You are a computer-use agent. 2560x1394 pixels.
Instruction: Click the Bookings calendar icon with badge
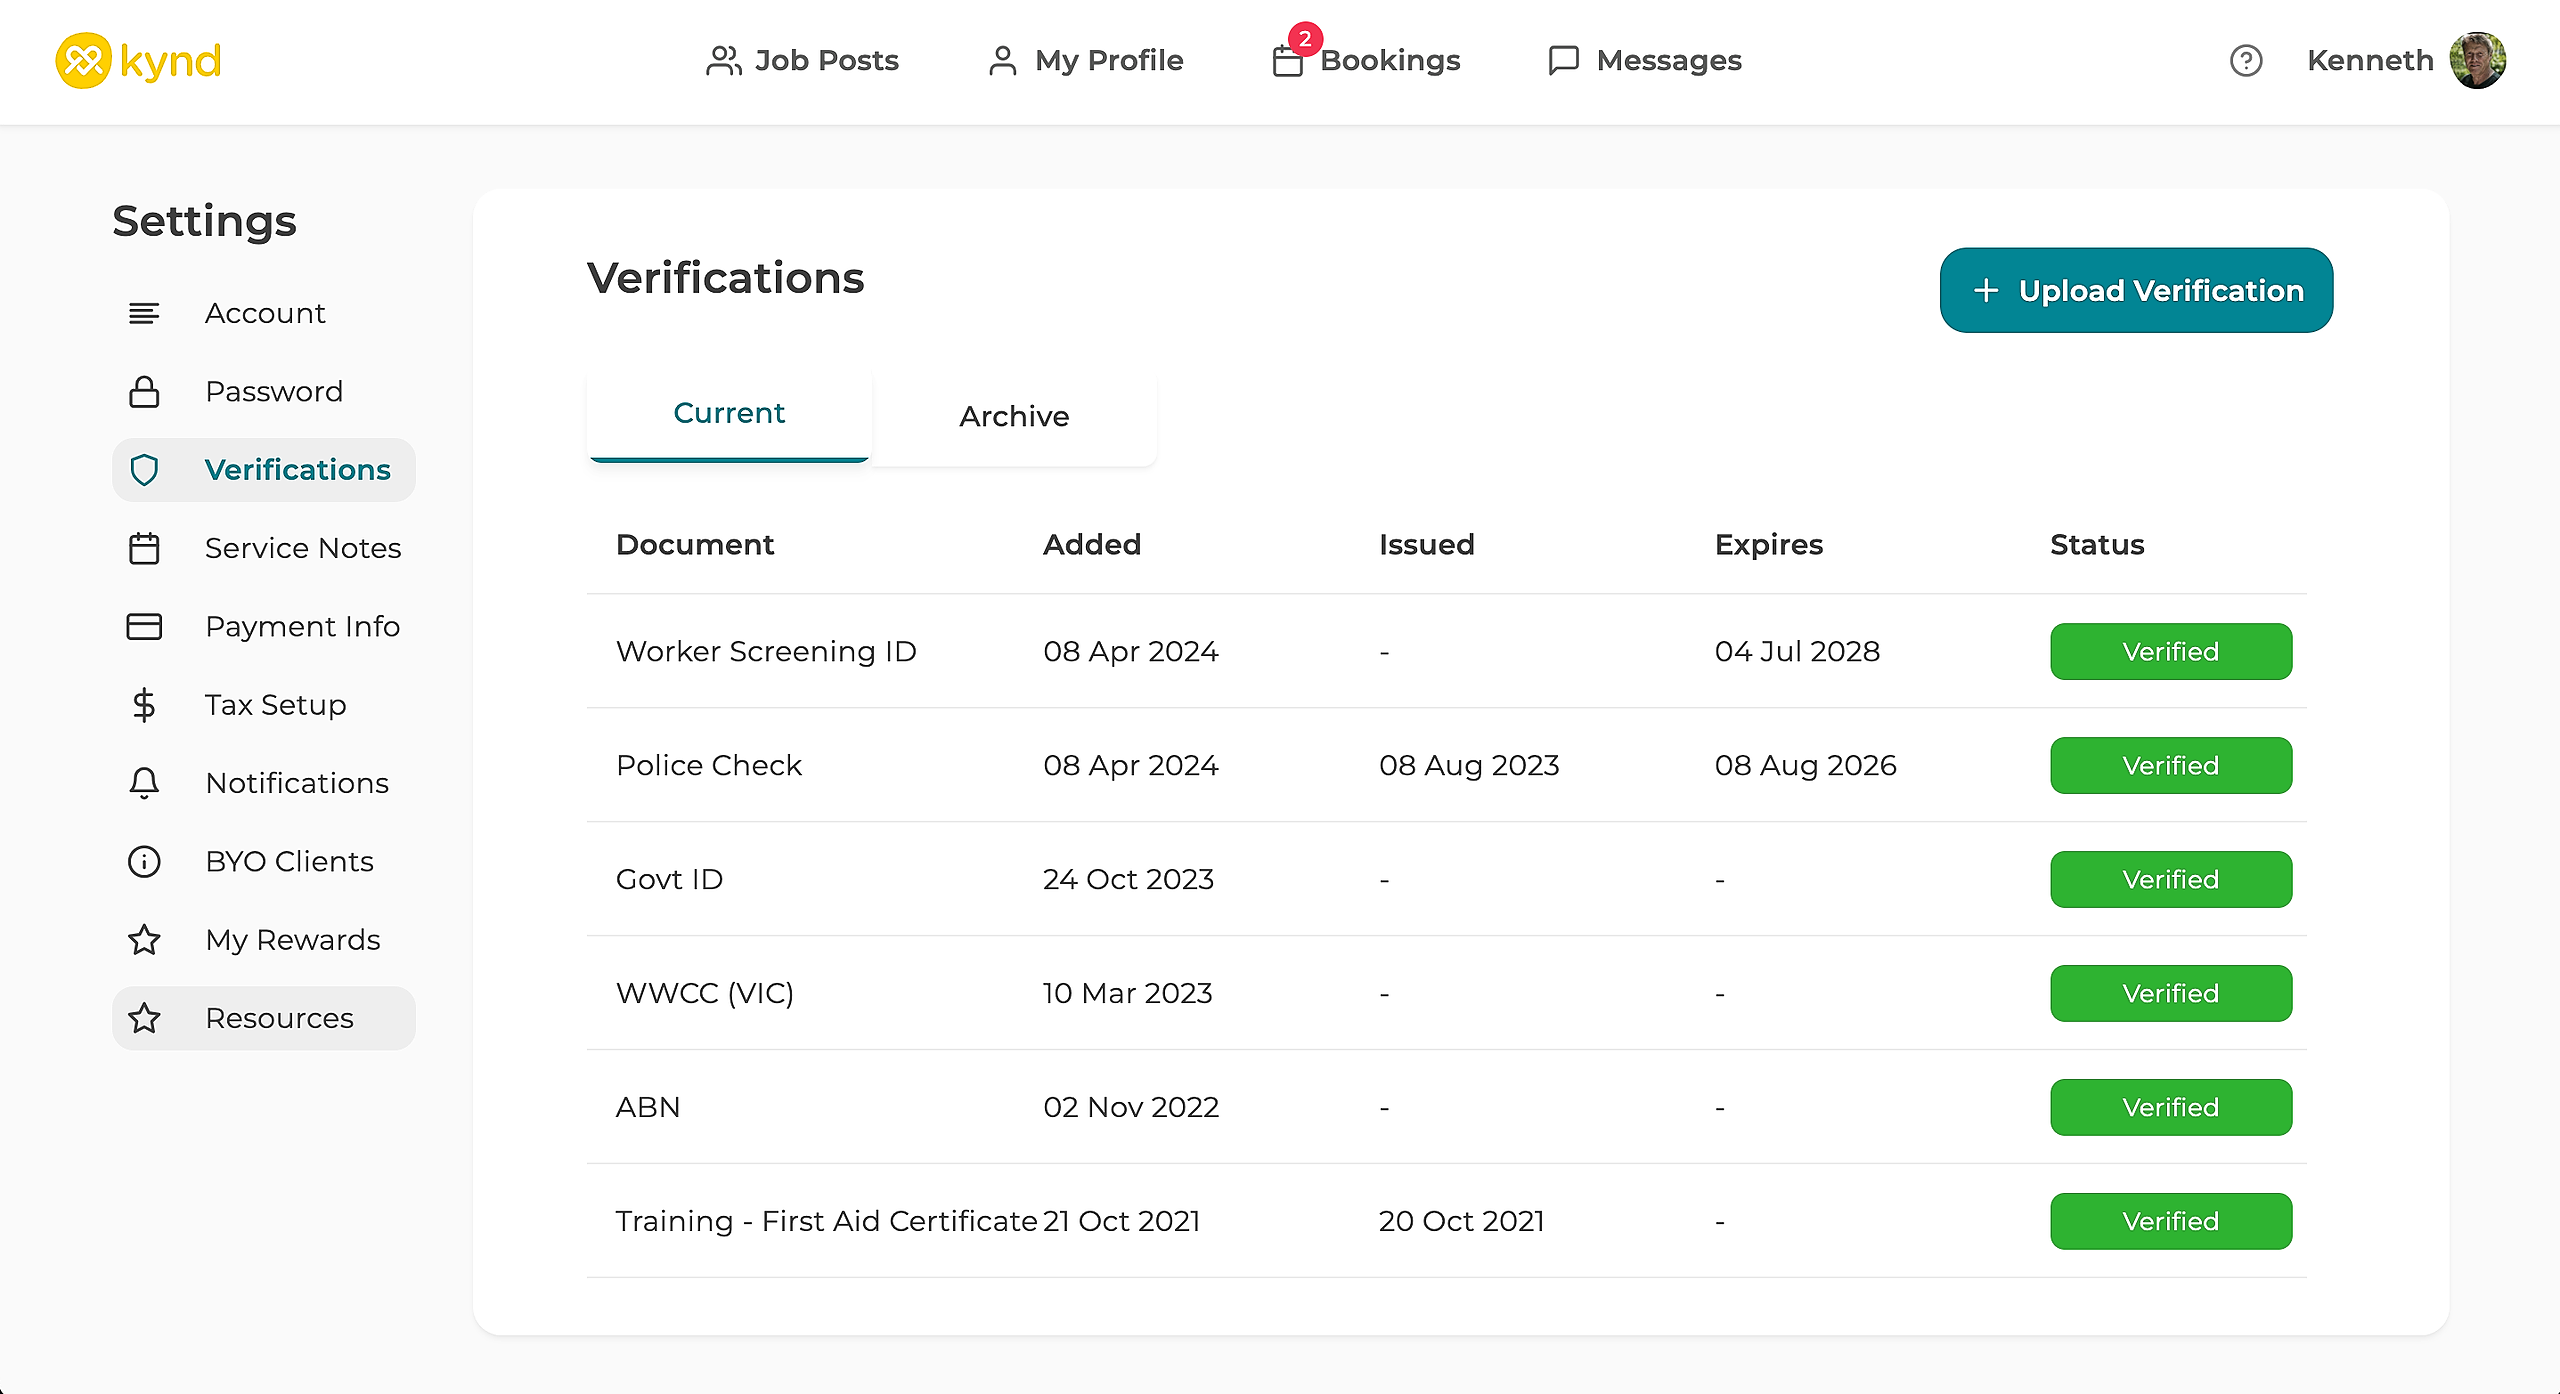coord(1288,61)
